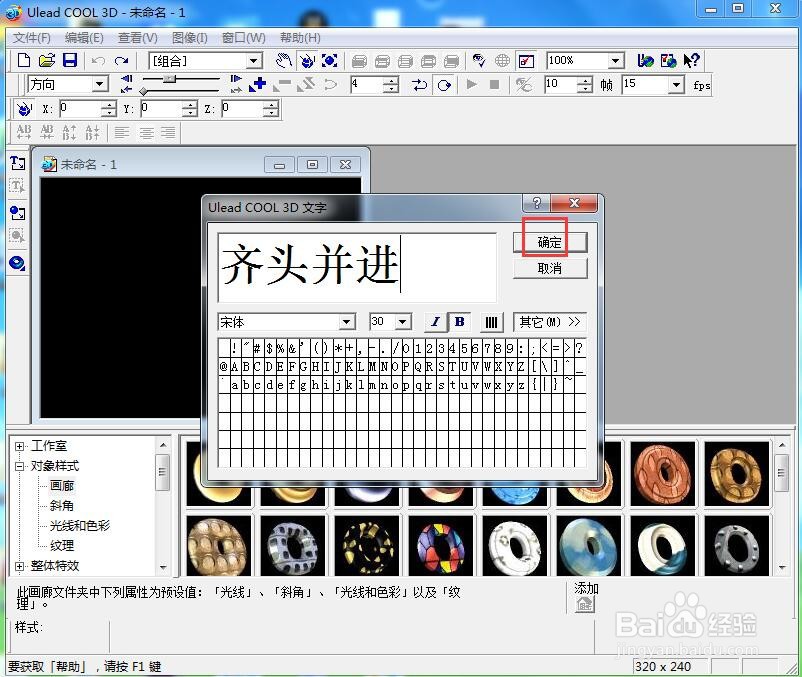Open the 方向 property dropdown

[x=100, y=84]
